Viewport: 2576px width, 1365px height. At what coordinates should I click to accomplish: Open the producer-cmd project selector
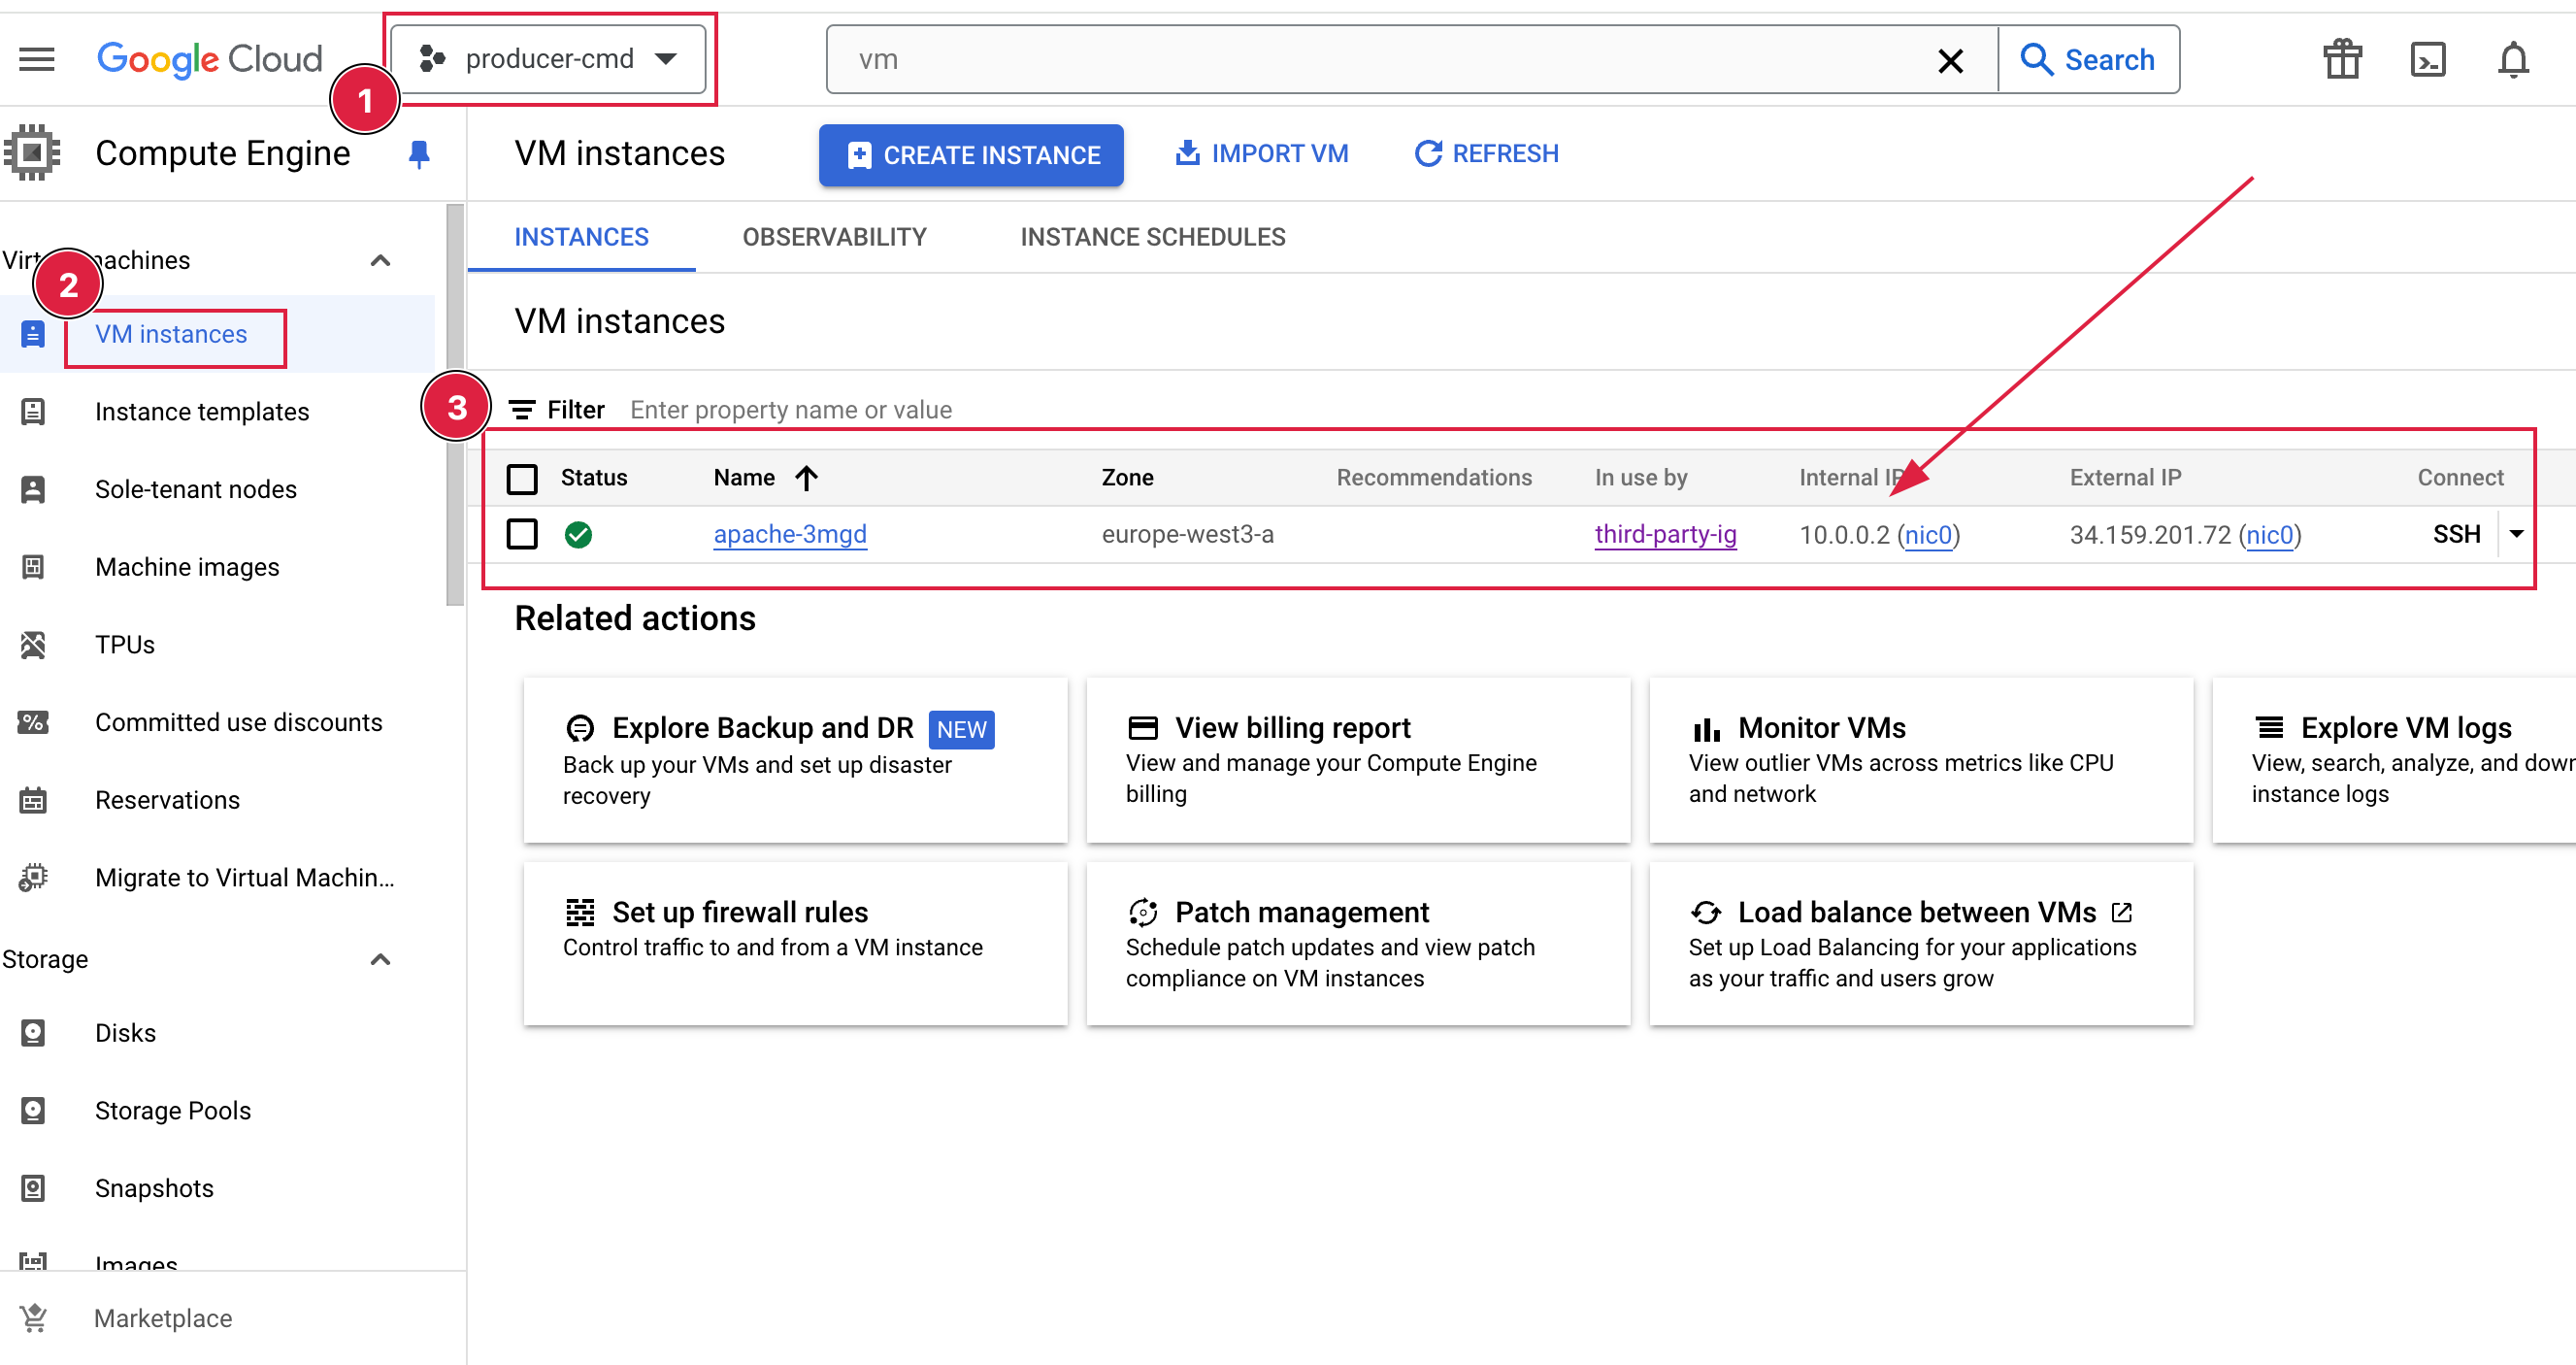[x=548, y=59]
